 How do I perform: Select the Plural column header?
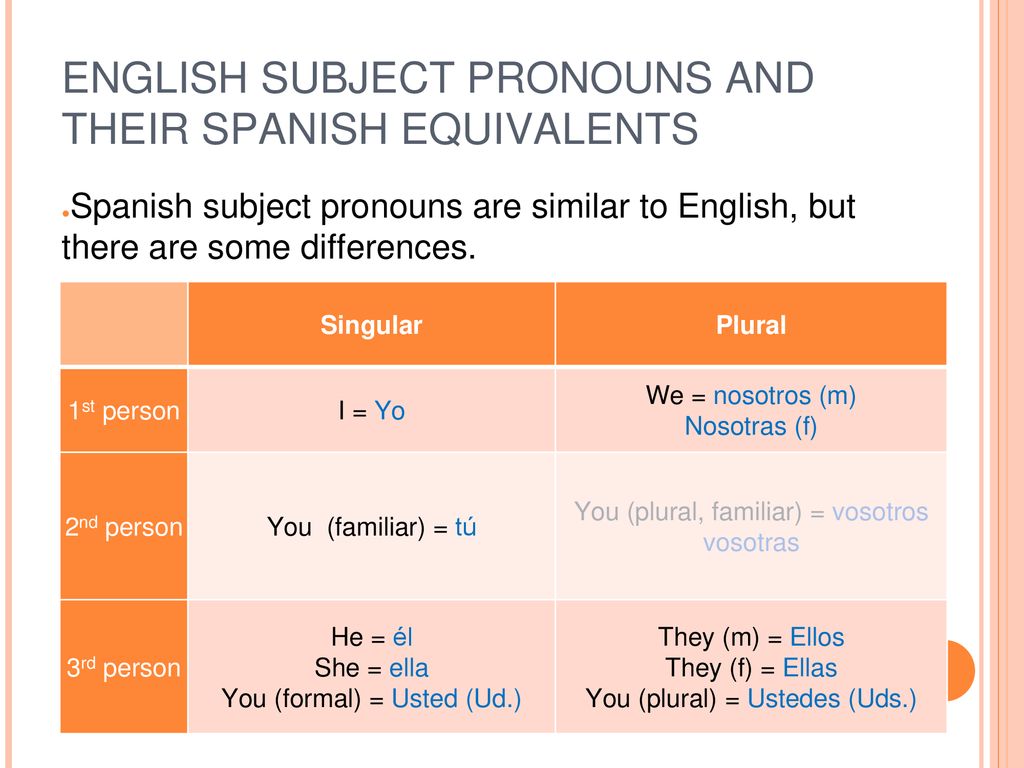tap(751, 325)
